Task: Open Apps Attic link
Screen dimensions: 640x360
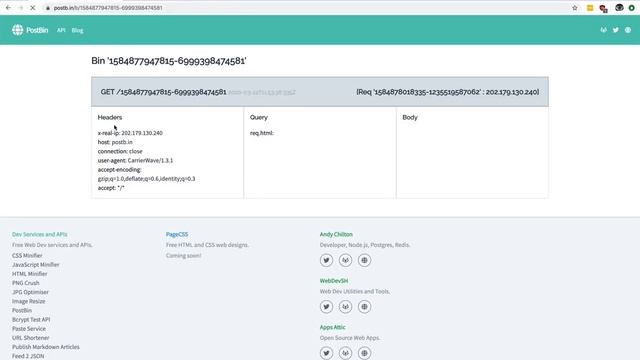Action: [x=332, y=327]
